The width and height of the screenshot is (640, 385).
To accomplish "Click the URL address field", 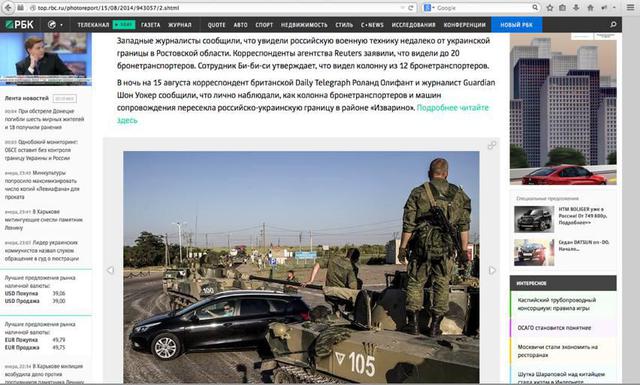I will (x=216, y=8).
